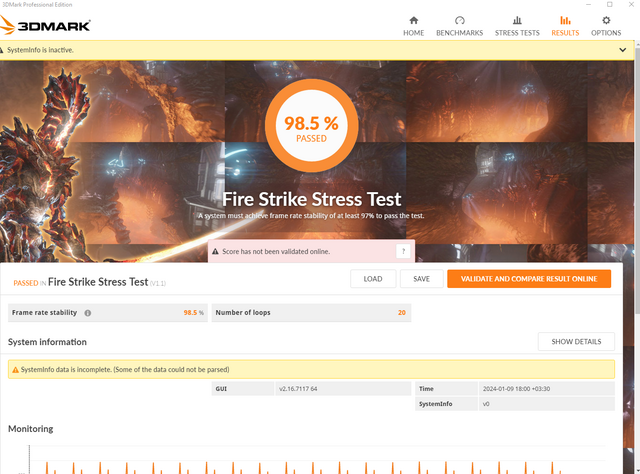This screenshot has height=474, width=640.
Task: Click Validate and Compare Result Online
Action: tap(529, 279)
